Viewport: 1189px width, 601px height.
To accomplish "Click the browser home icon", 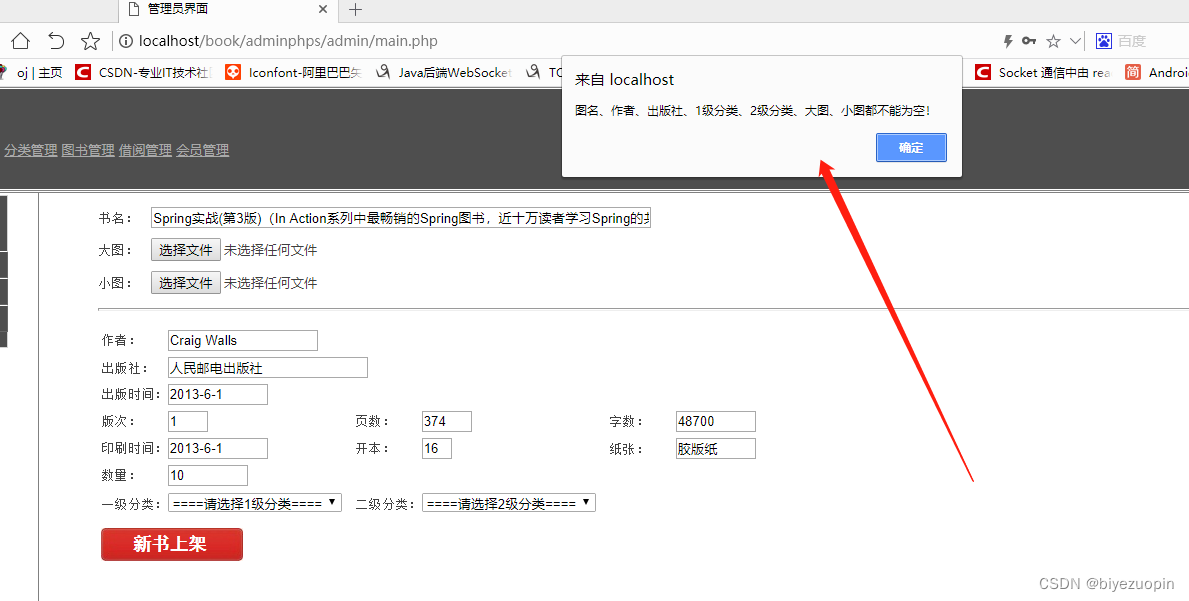I will click(x=20, y=41).
